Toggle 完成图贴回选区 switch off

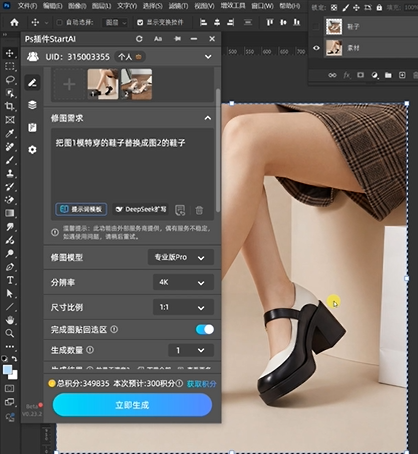point(205,329)
